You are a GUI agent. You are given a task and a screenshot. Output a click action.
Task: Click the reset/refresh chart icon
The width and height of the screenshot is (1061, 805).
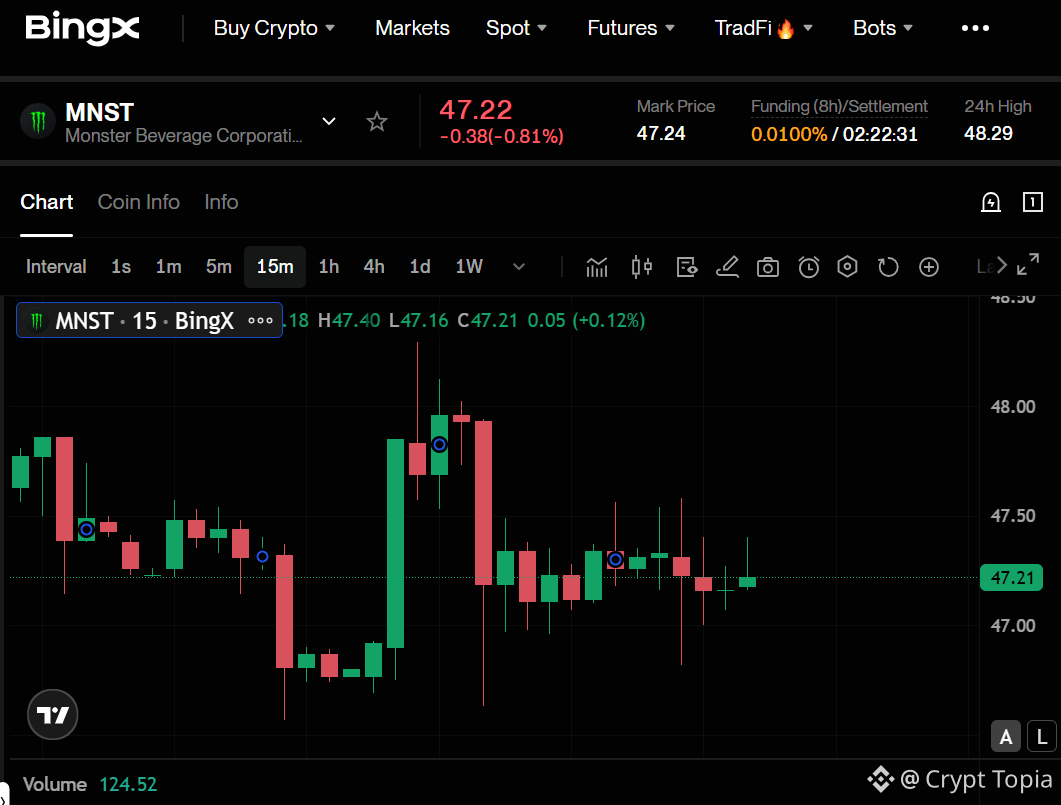pos(888,267)
